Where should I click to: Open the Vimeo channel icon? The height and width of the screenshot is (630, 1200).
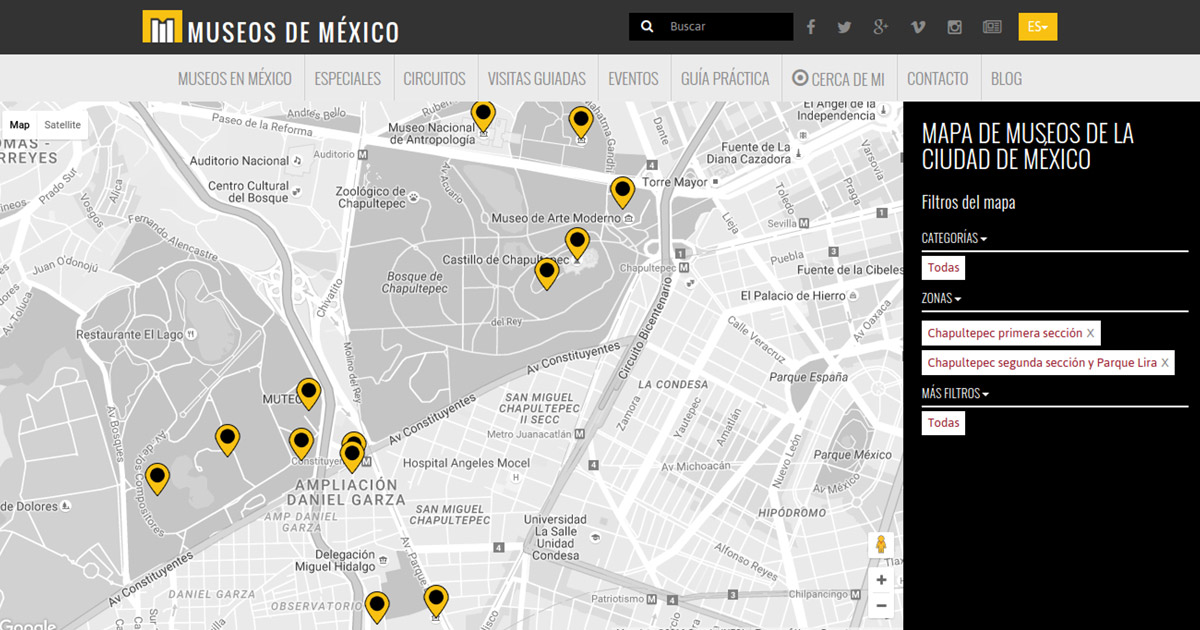tap(918, 27)
